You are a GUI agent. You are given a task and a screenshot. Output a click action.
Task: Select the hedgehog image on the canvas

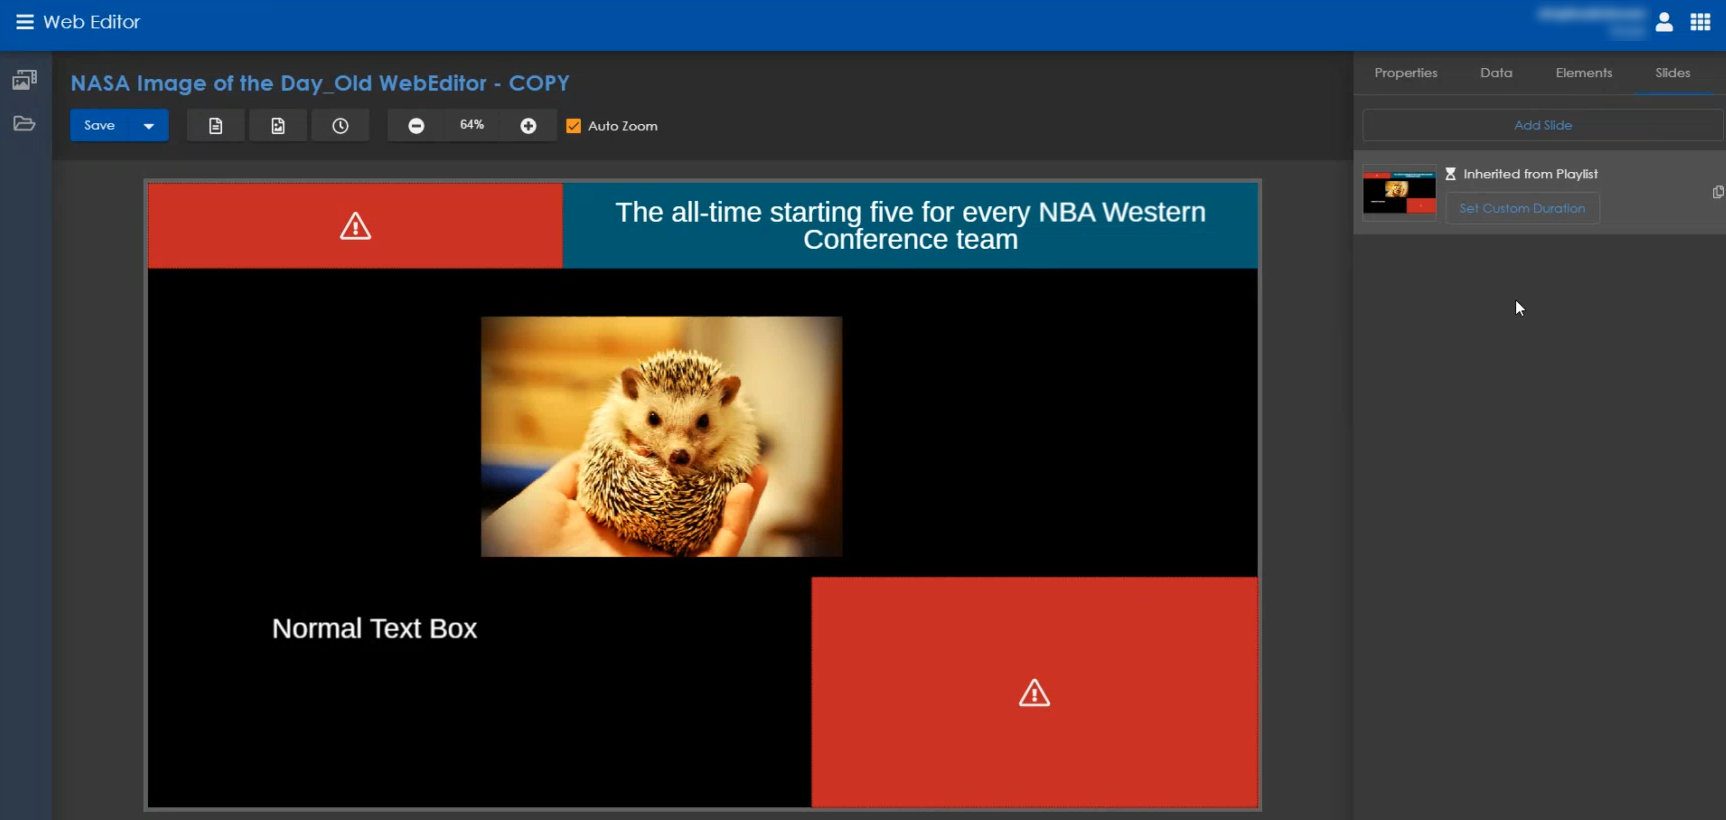[x=661, y=436]
